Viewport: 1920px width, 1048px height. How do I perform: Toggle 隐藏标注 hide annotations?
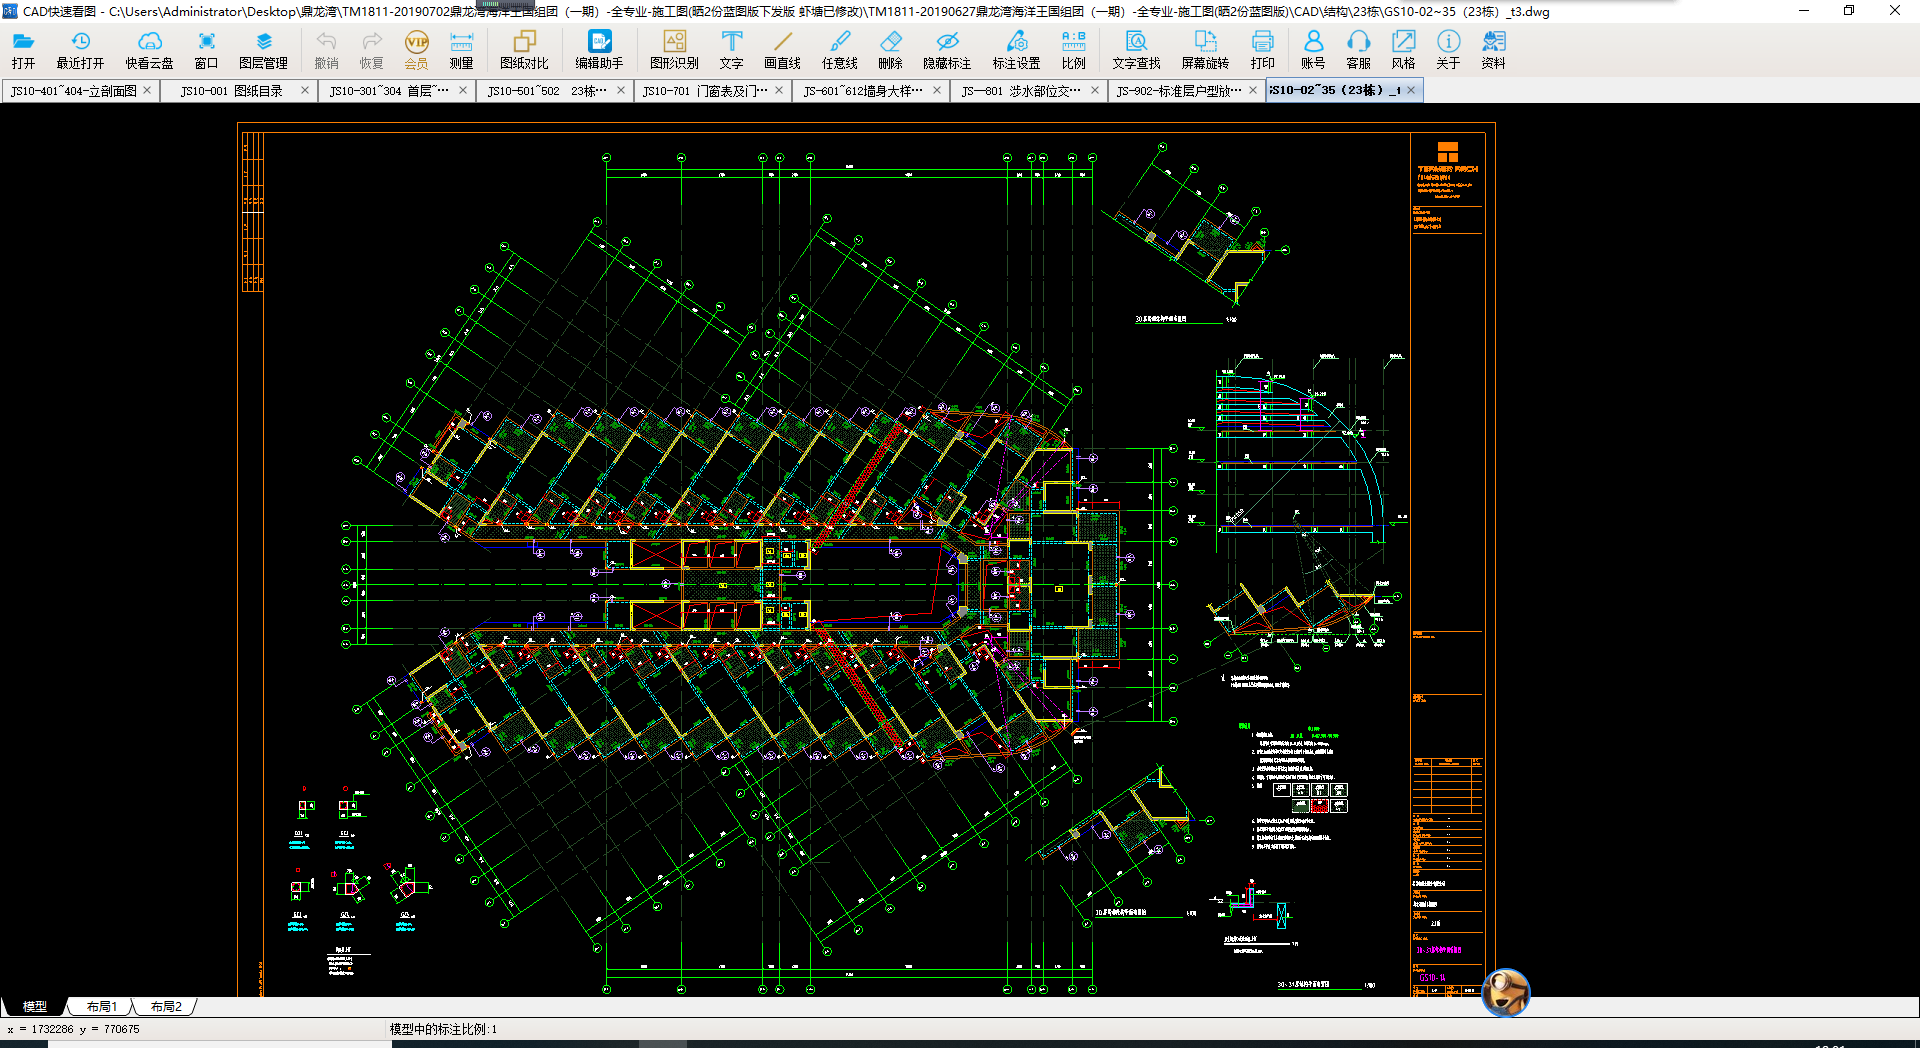click(x=947, y=50)
